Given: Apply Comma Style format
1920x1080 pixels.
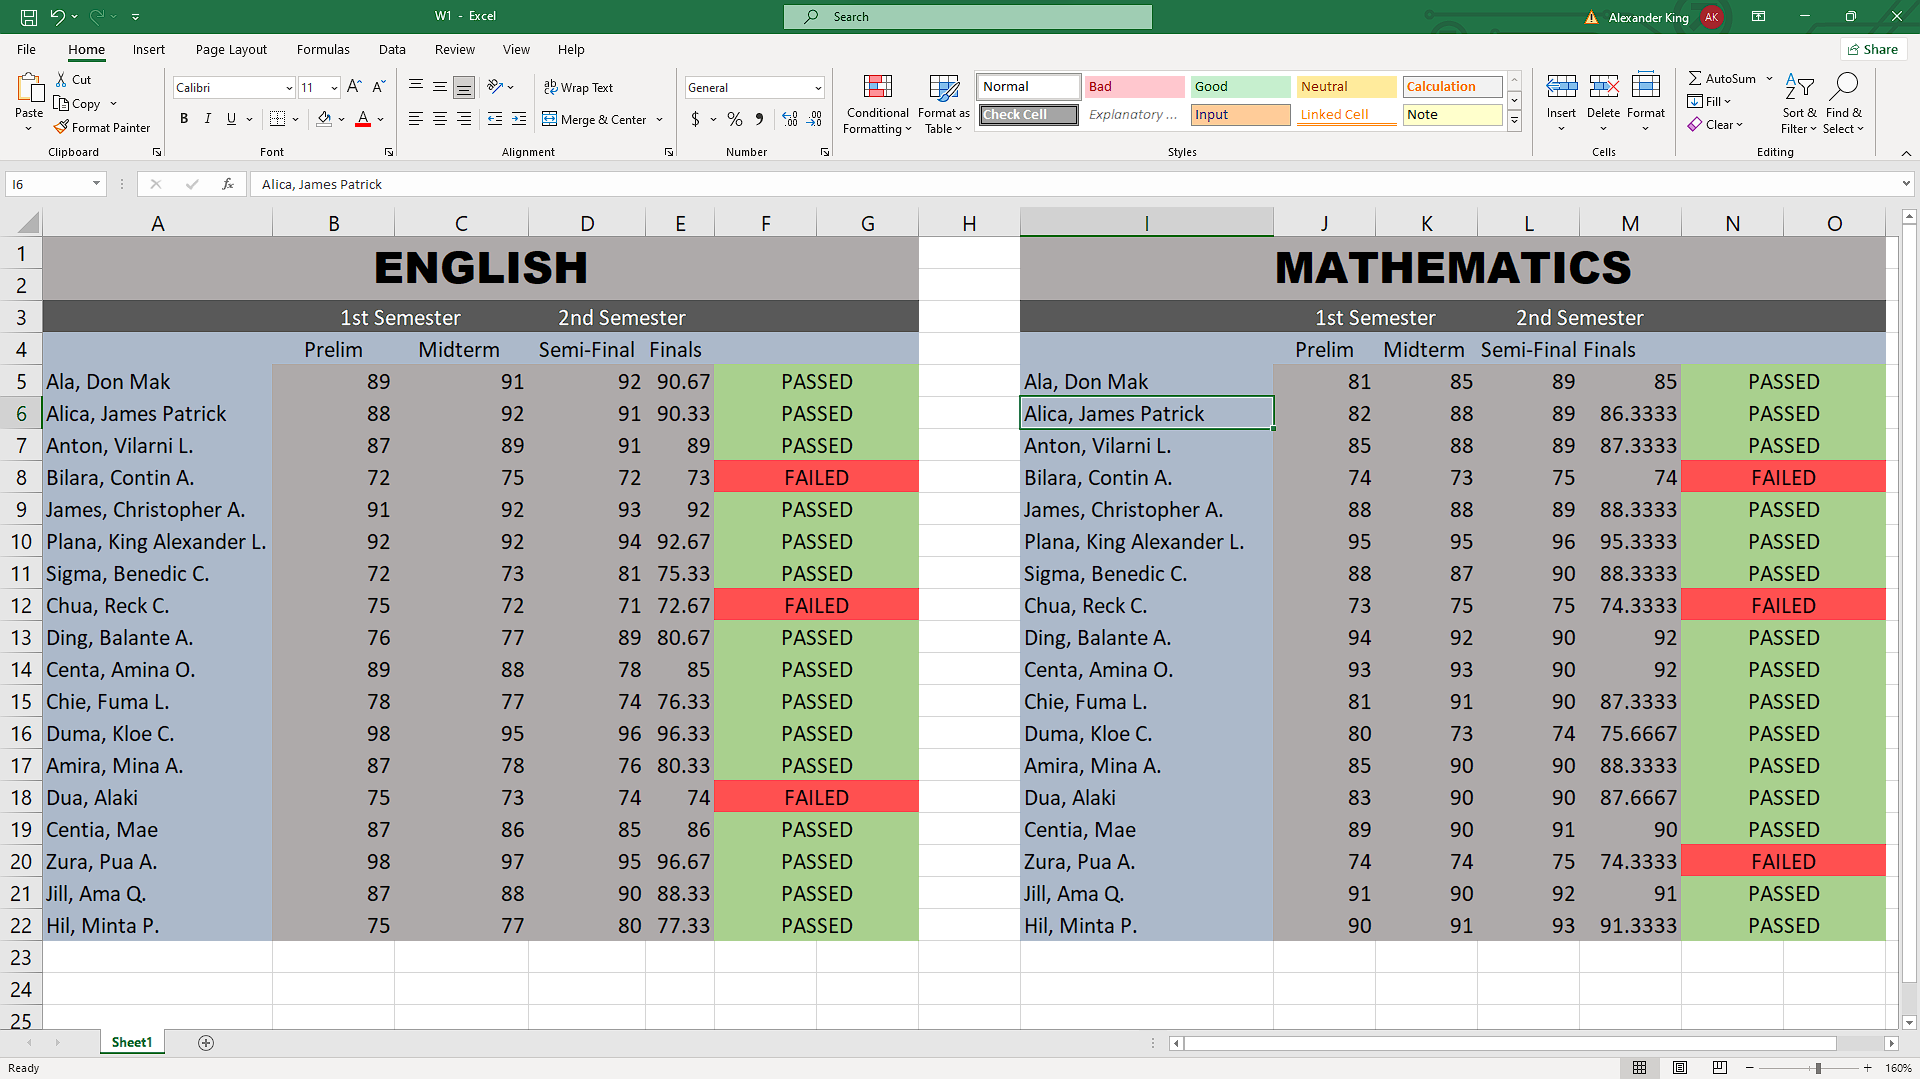Looking at the screenshot, I should pyautogui.click(x=760, y=119).
